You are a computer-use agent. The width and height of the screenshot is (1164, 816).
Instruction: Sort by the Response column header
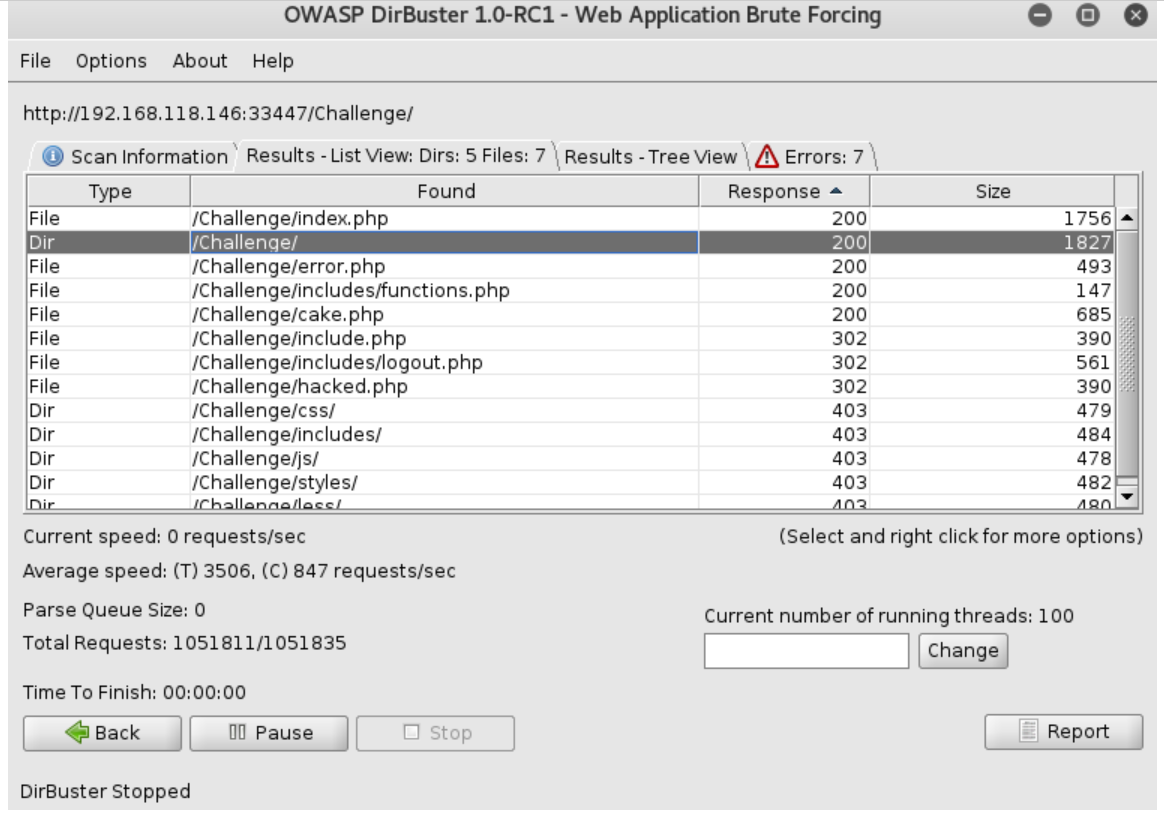pos(784,192)
